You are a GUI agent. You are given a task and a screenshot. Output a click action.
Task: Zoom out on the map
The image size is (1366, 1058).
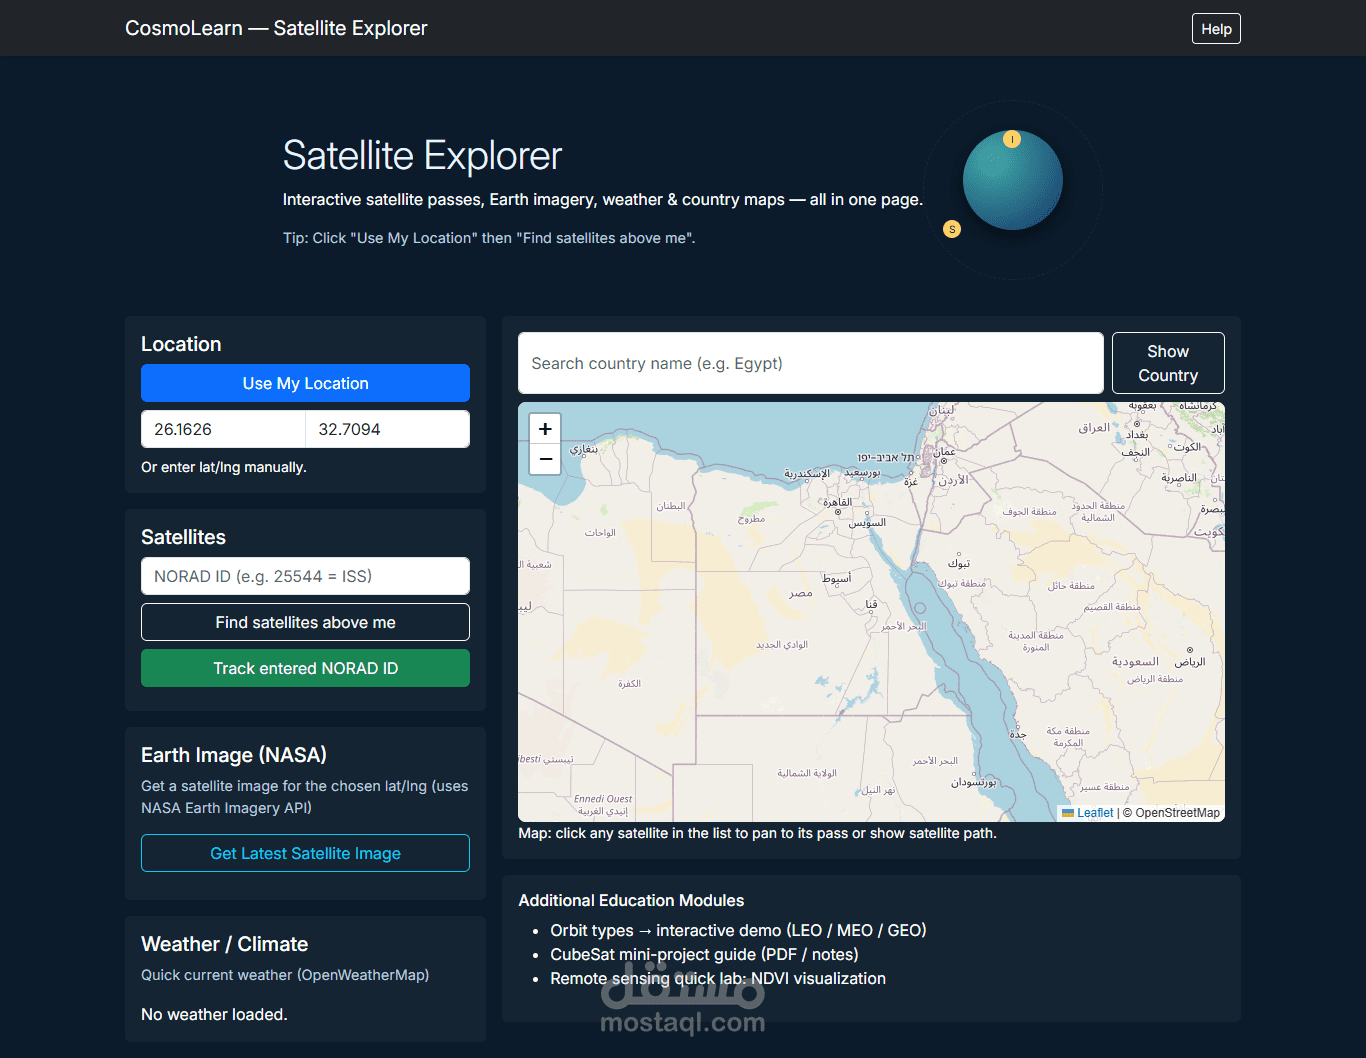click(545, 459)
